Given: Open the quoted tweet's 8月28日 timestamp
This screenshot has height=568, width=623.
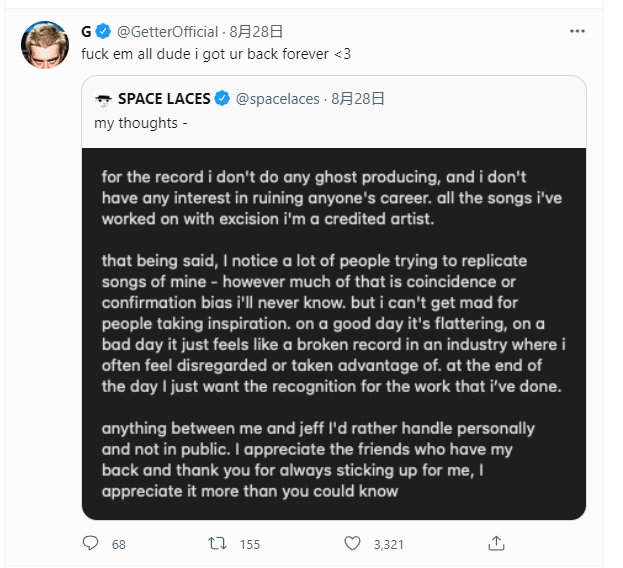Looking at the screenshot, I should click(x=358, y=99).
